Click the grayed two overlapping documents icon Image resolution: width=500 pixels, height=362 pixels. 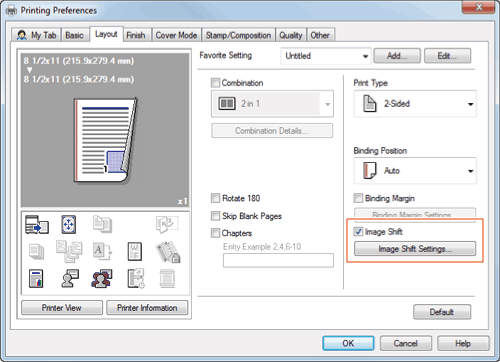102,224
